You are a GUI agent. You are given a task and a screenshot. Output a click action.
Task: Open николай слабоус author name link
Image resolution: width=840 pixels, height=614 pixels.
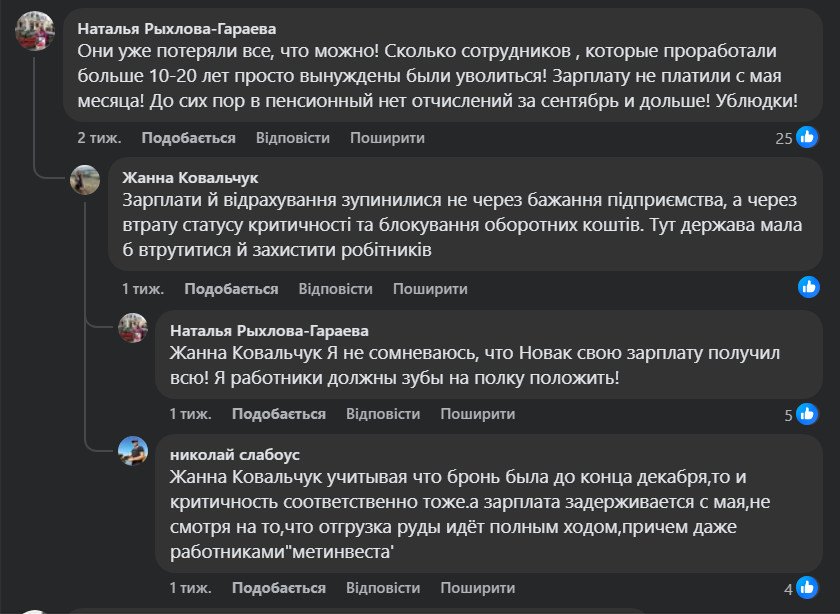point(234,454)
